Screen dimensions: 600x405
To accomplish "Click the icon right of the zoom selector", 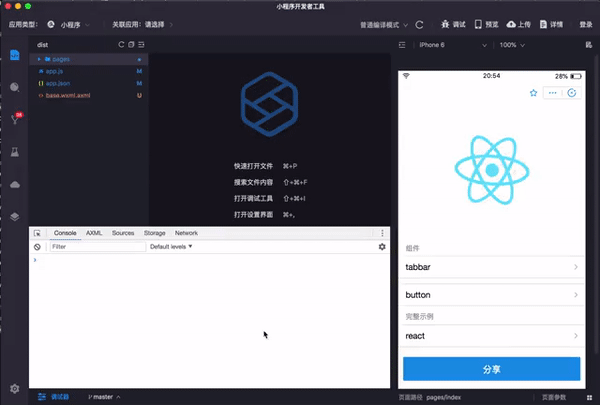I will 589,45.
